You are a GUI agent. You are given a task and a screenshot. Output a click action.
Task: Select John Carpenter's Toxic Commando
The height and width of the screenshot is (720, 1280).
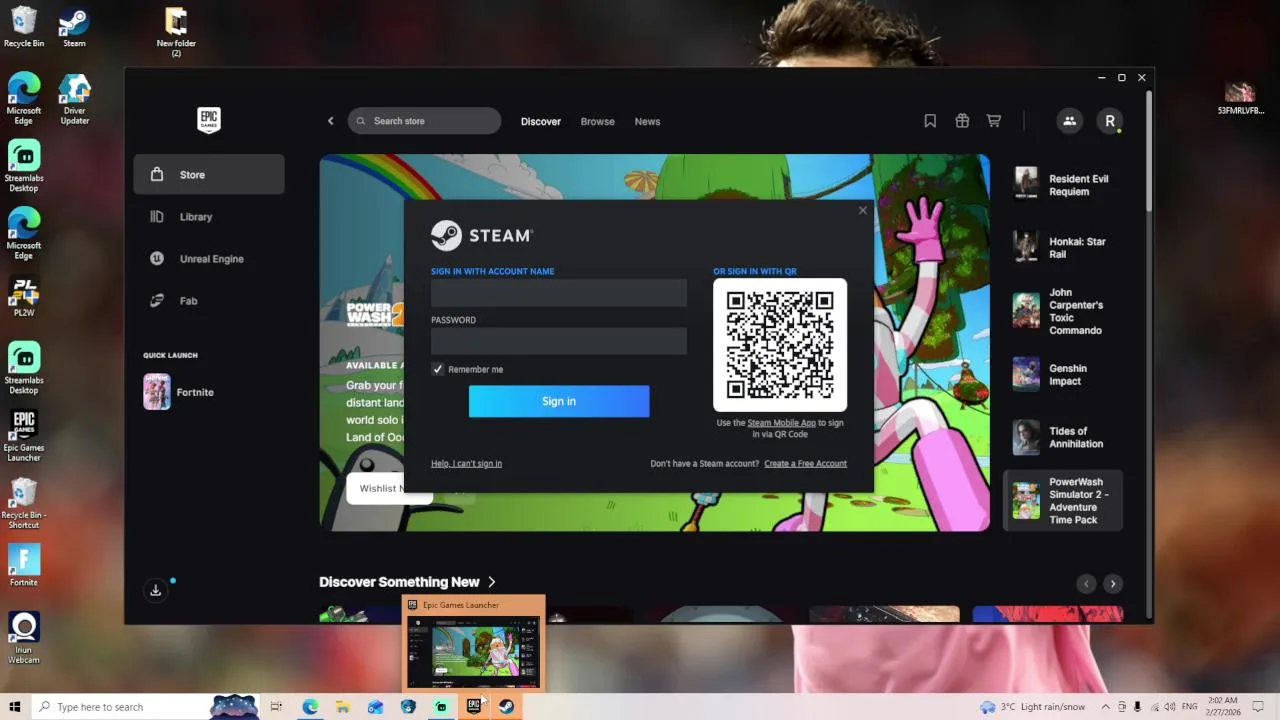pos(1063,311)
